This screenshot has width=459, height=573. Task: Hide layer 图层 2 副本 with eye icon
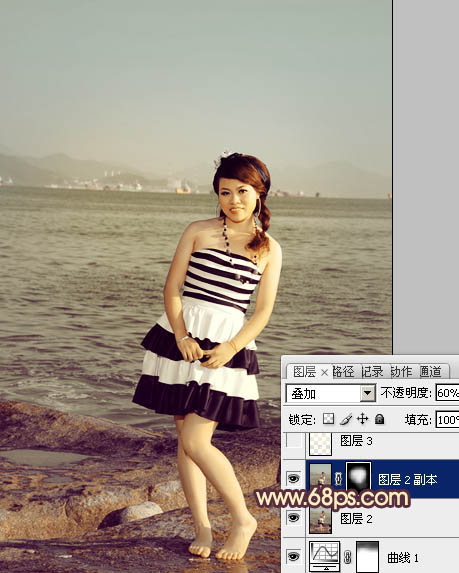293,478
